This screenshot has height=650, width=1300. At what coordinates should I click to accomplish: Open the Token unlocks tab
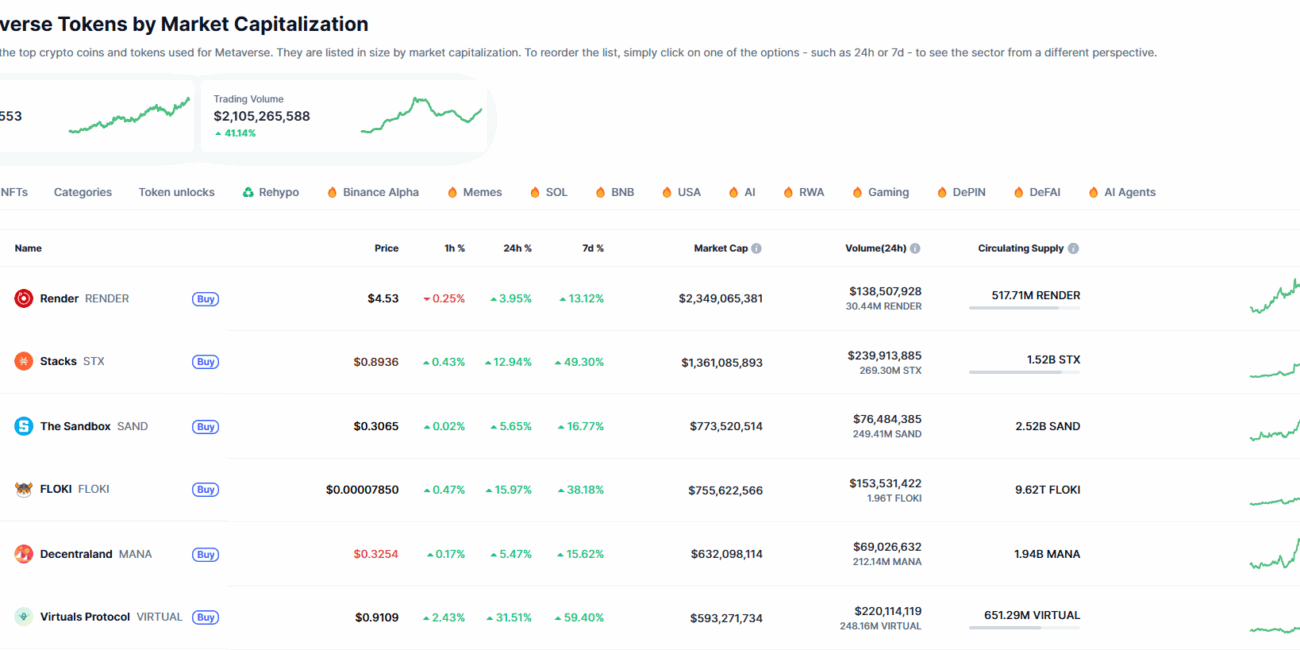177,192
